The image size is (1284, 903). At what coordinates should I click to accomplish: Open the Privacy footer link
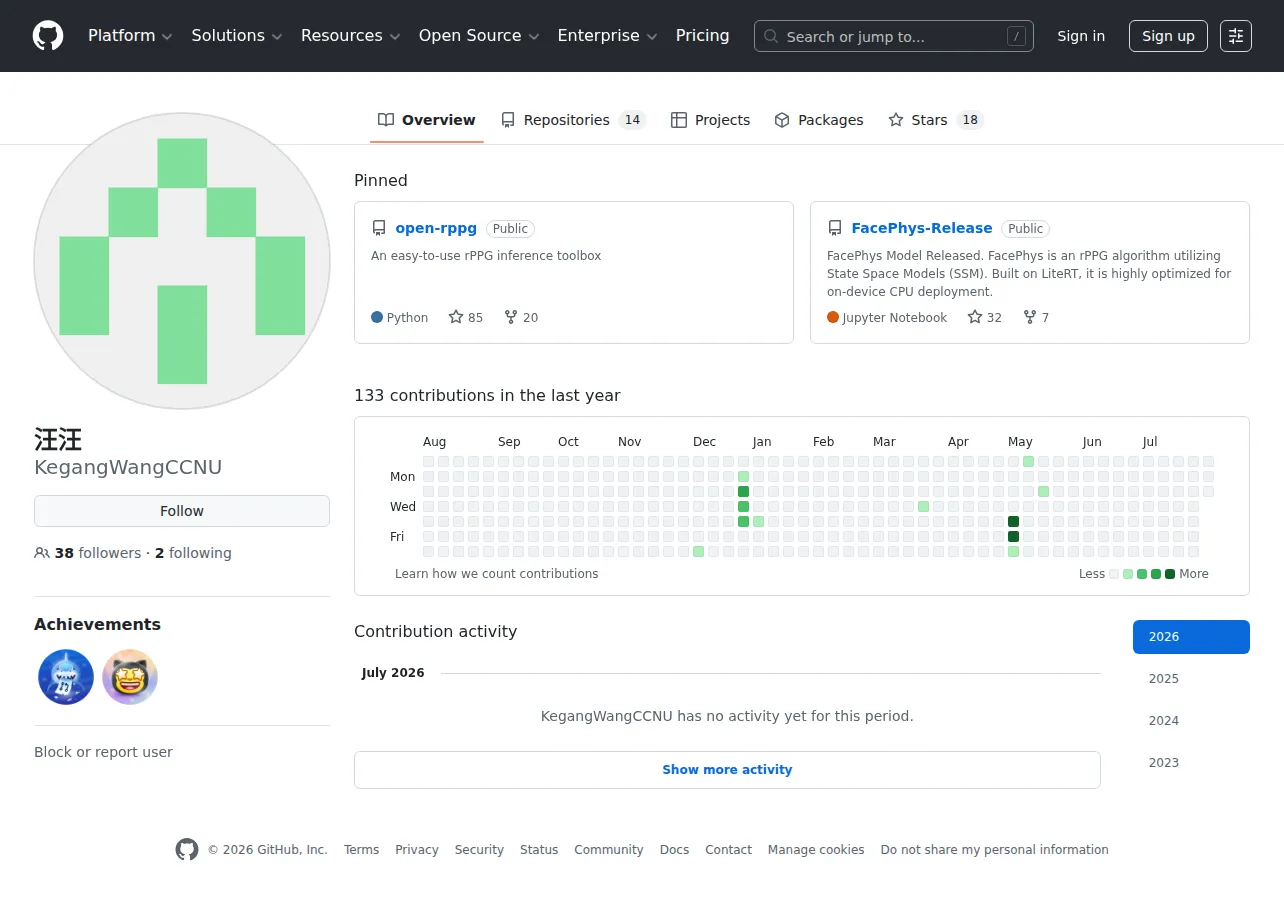pos(417,850)
